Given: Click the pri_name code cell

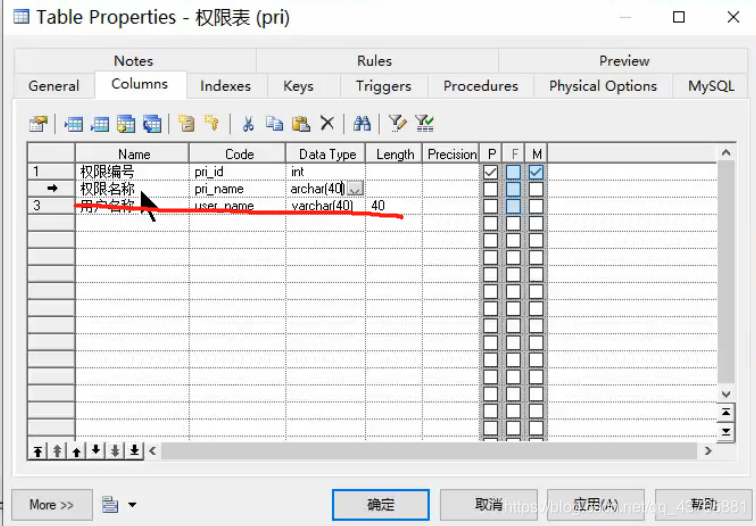Looking at the screenshot, I should 237,189.
